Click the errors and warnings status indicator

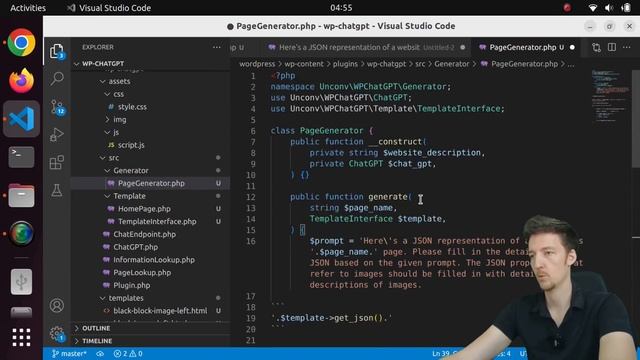[128, 353]
